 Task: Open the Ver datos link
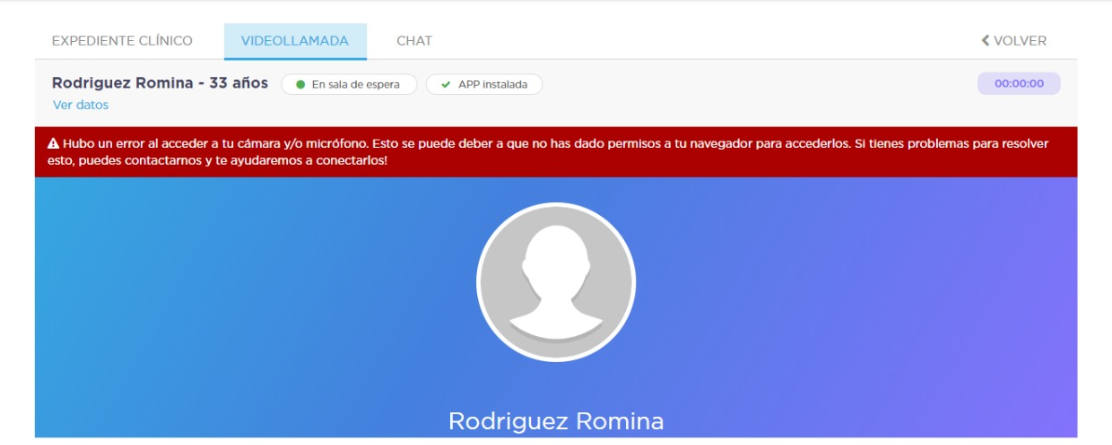pos(81,105)
